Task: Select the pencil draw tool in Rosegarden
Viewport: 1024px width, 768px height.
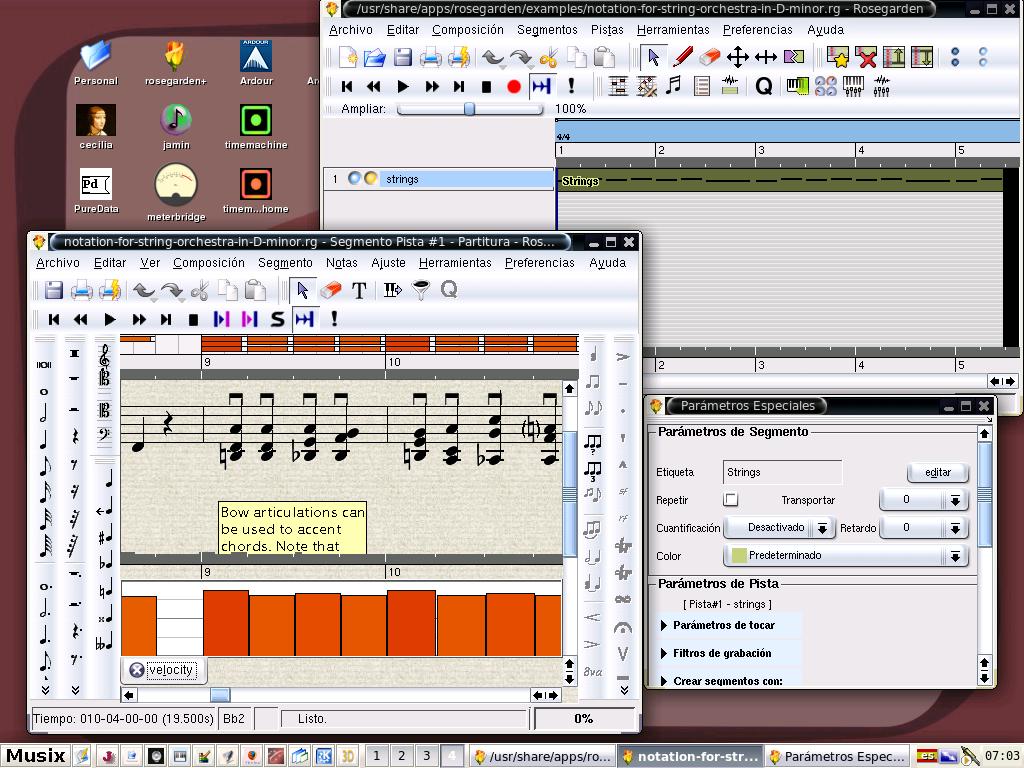Action: pos(683,57)
